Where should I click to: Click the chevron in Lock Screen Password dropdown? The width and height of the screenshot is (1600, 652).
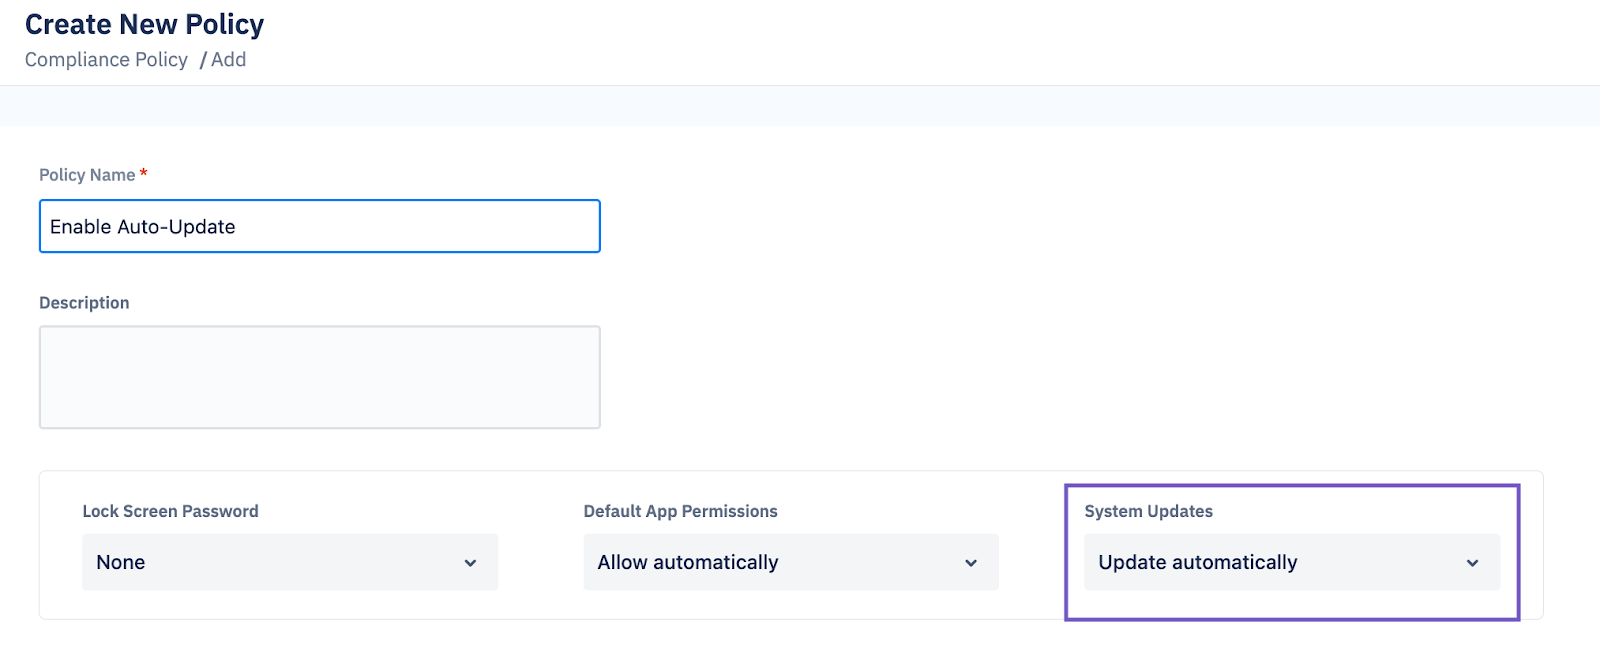point(470,563)
